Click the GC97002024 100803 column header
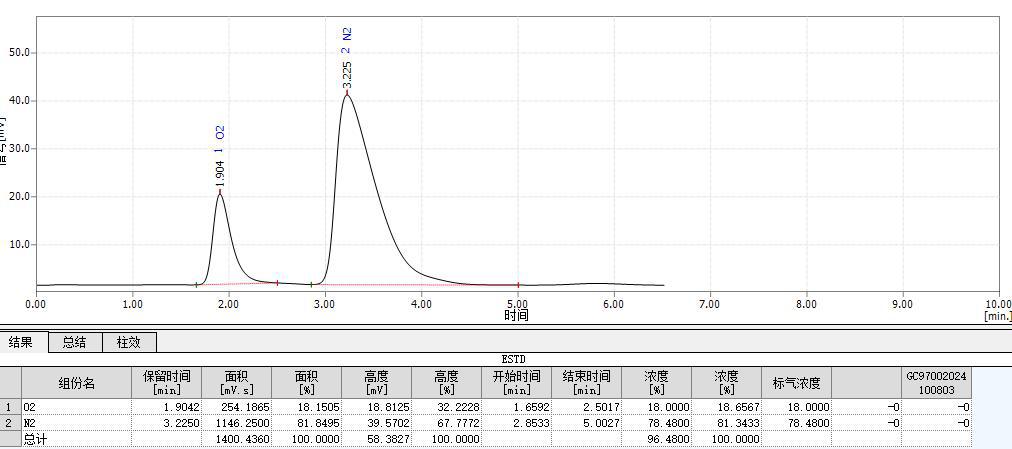 pyautogui.click(x=936, y=383)
